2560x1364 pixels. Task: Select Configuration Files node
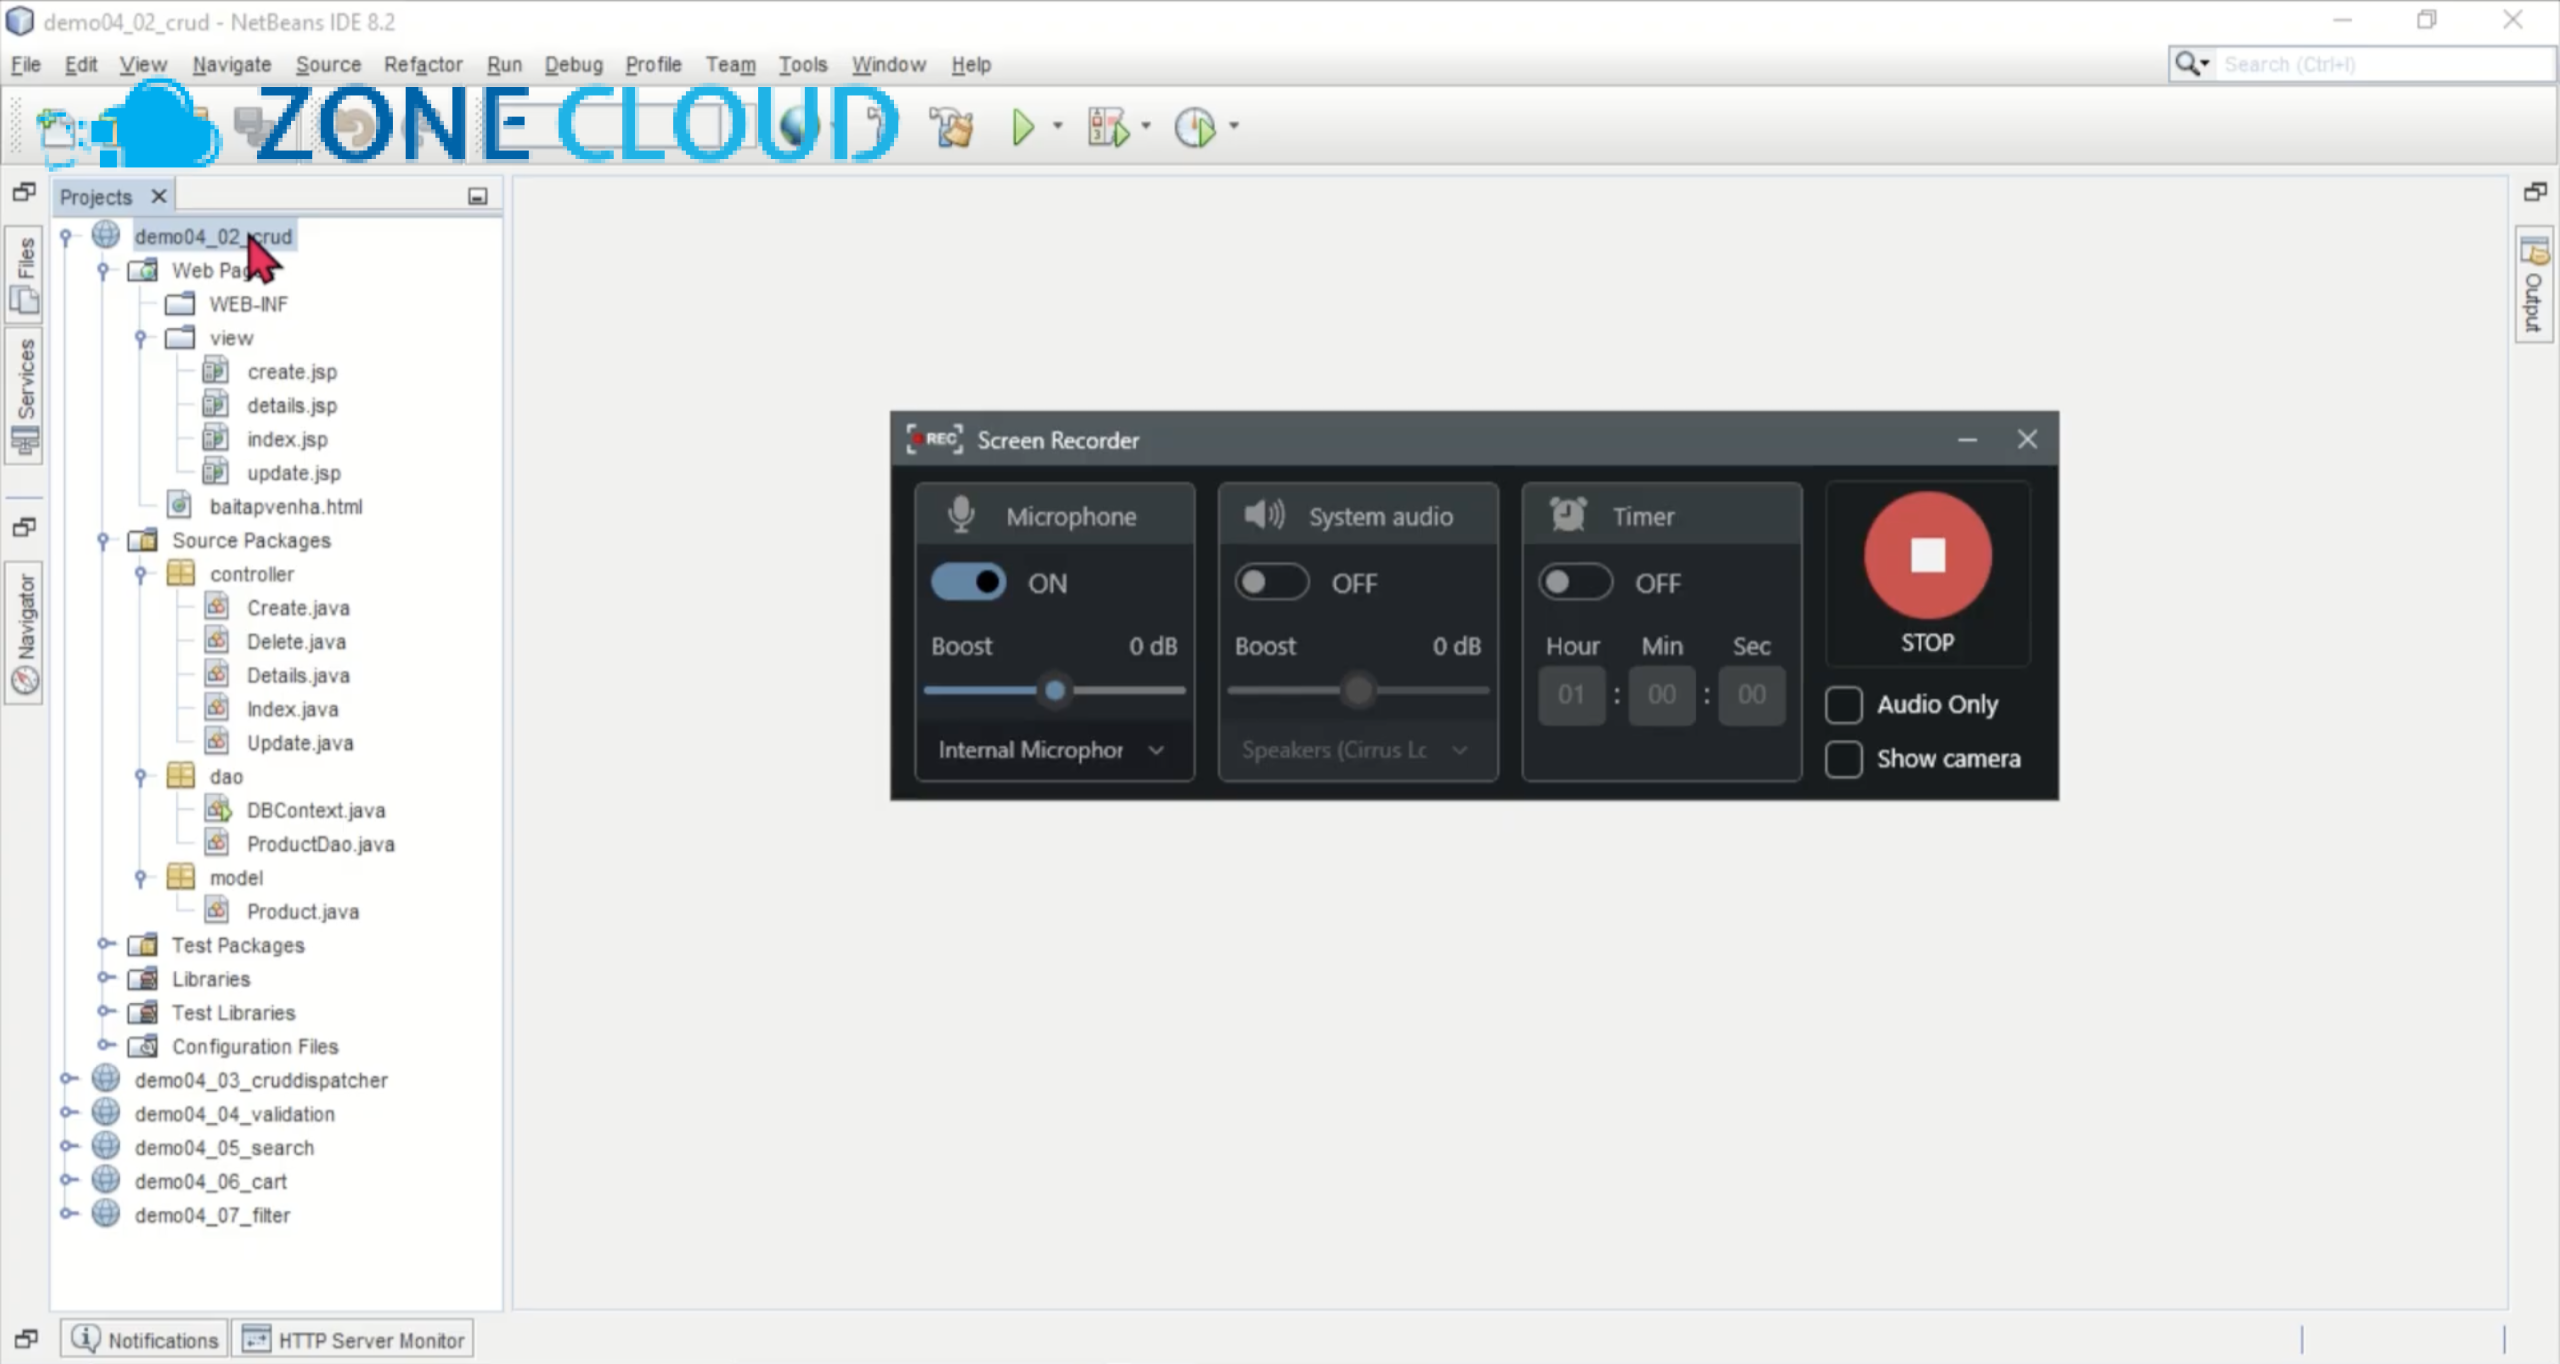255,1047
